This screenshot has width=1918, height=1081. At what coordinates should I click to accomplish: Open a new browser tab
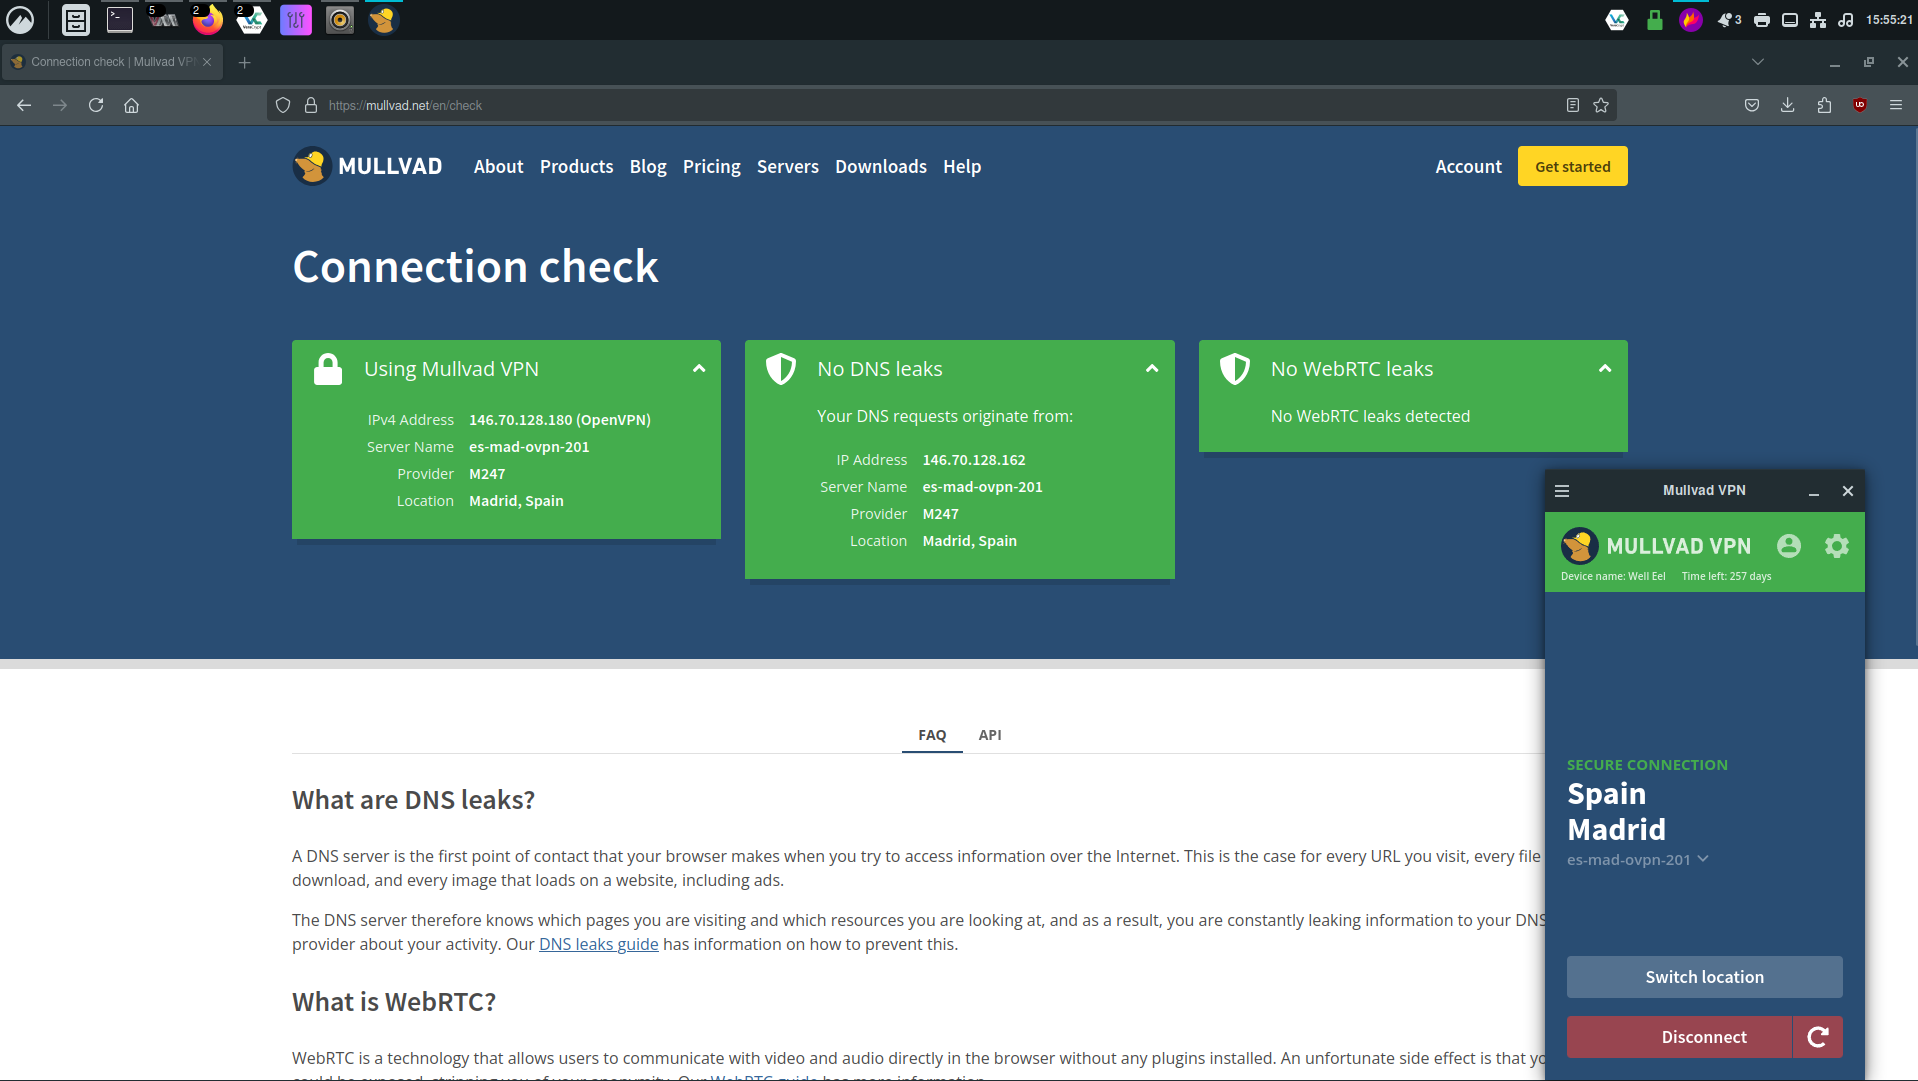(244, 62)
